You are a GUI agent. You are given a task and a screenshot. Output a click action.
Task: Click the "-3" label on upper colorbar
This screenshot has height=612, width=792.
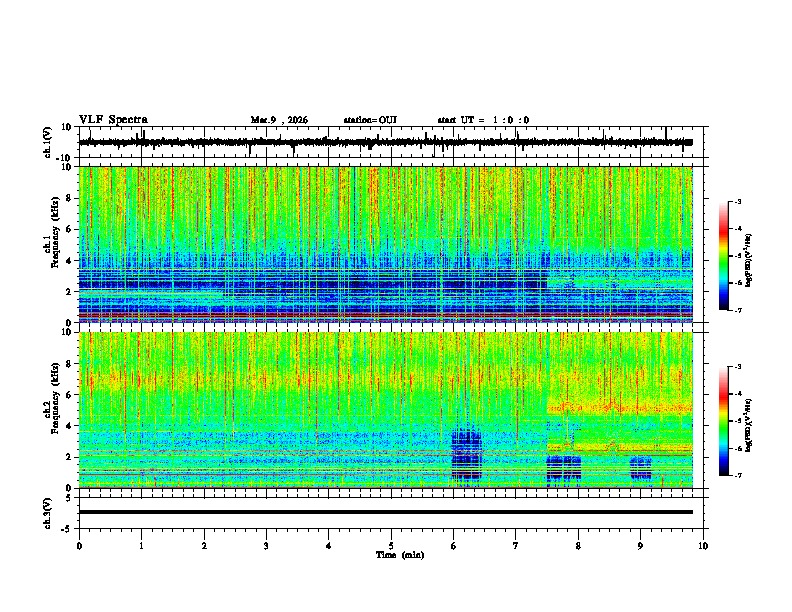tap(737, 202)
